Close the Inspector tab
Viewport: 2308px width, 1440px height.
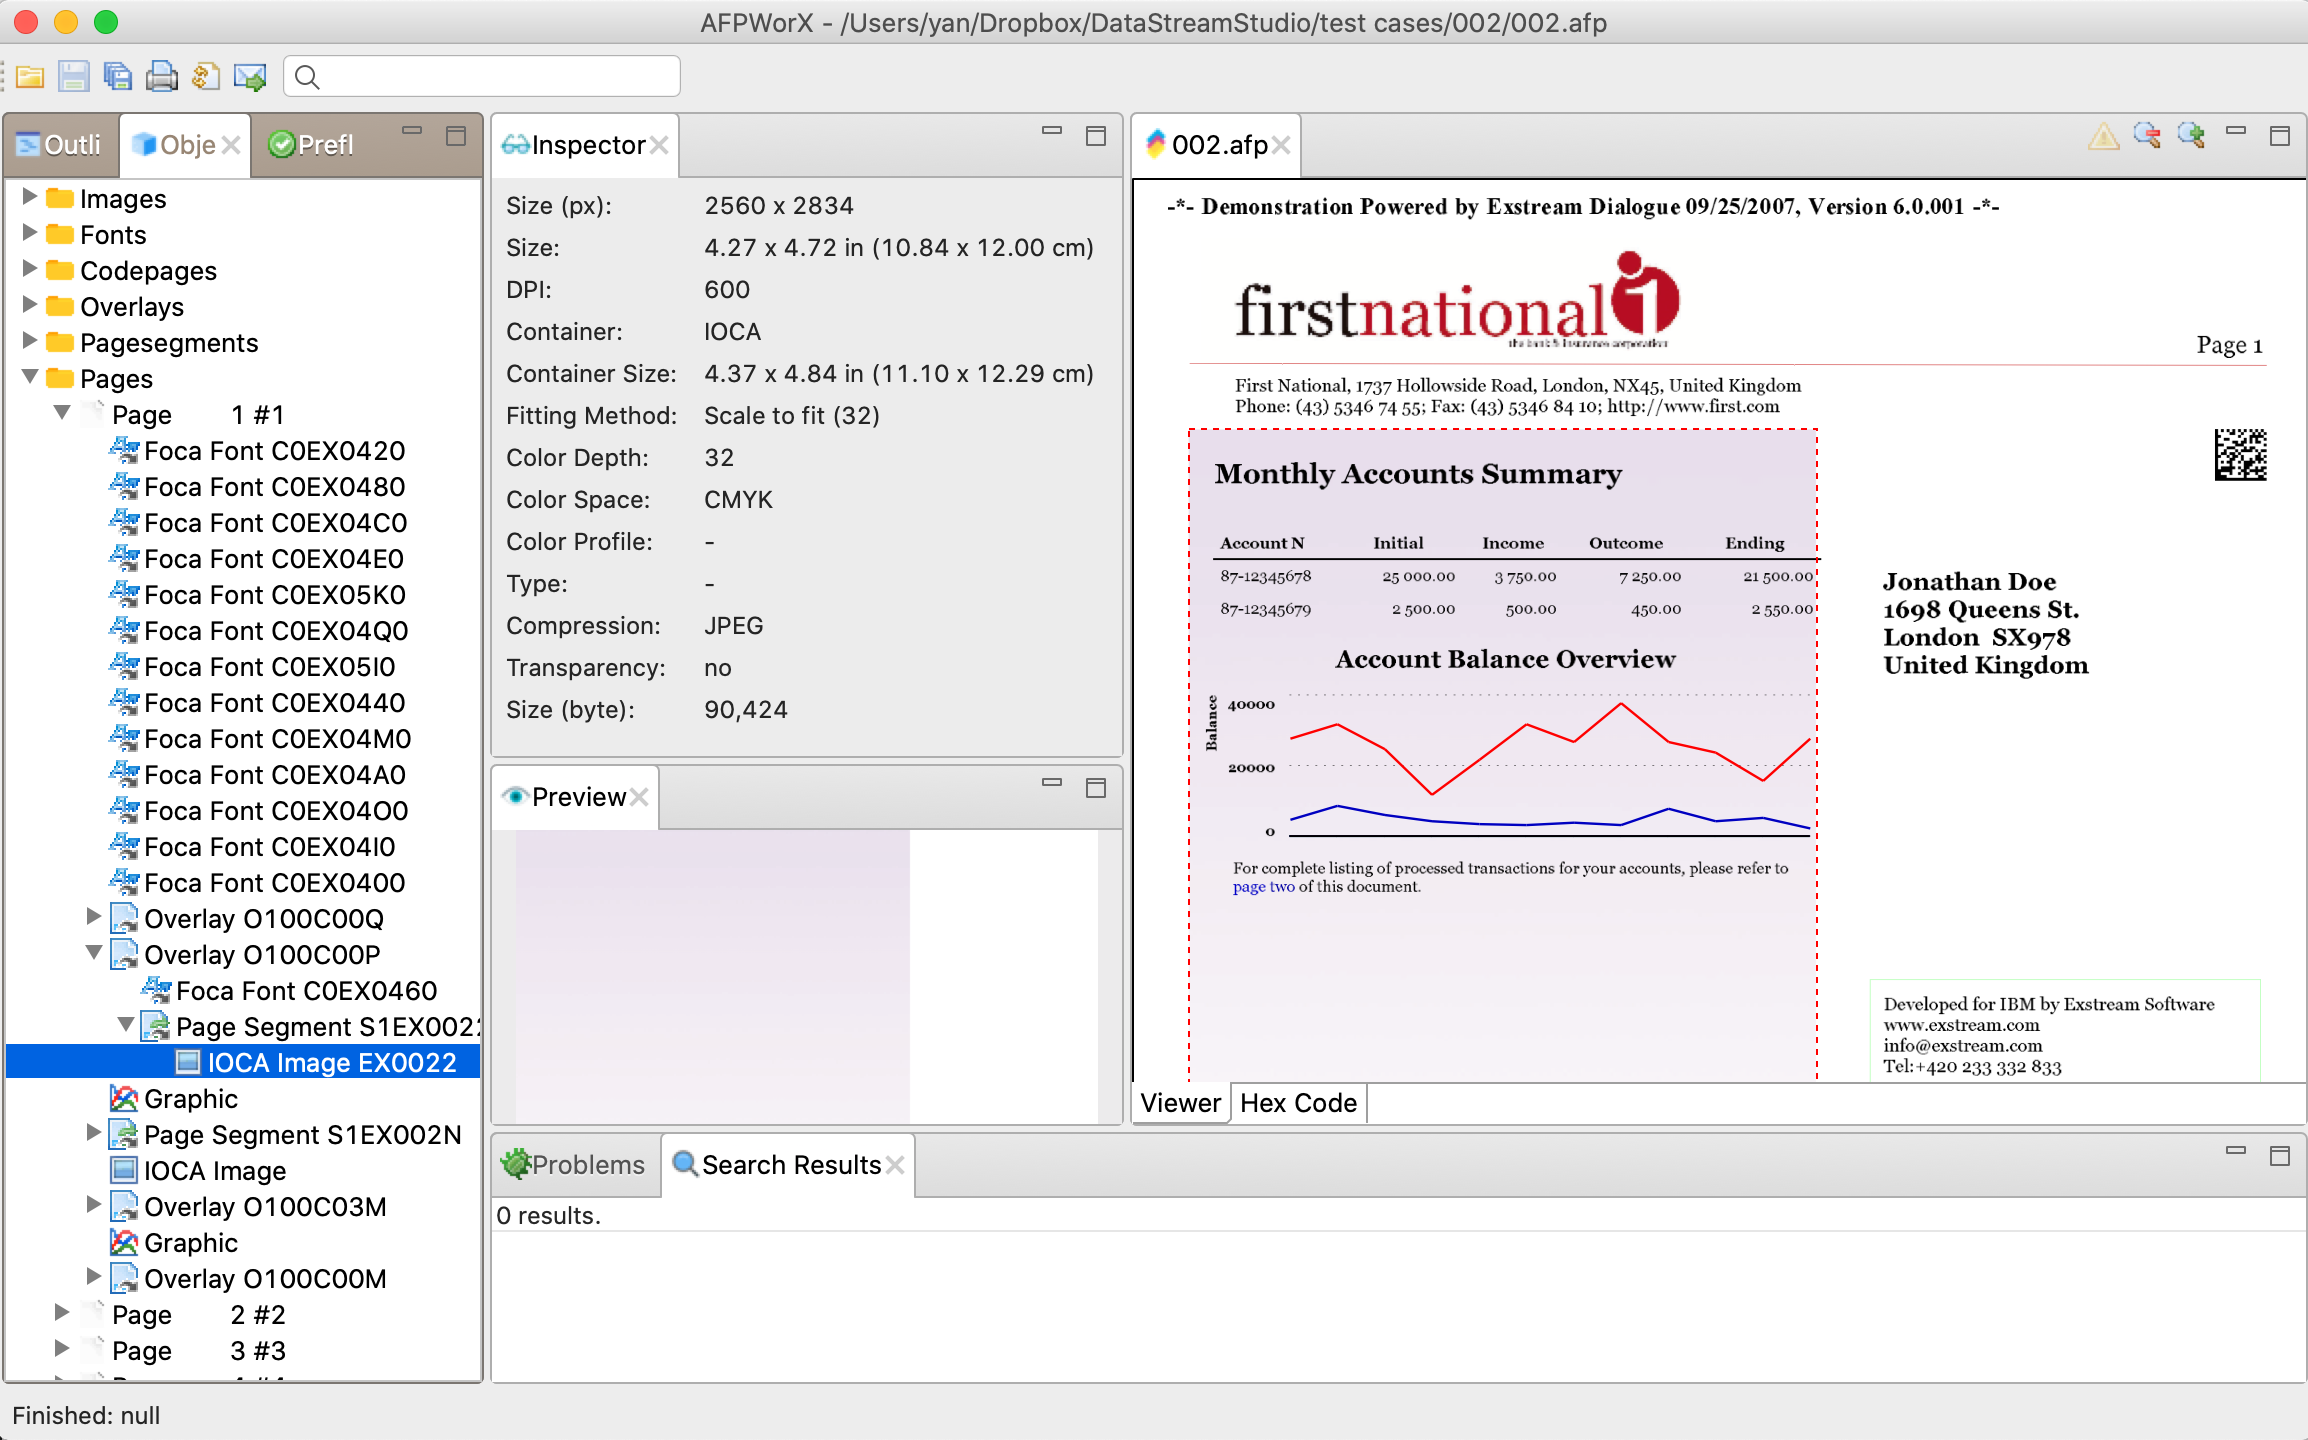(x=659, y=145)
